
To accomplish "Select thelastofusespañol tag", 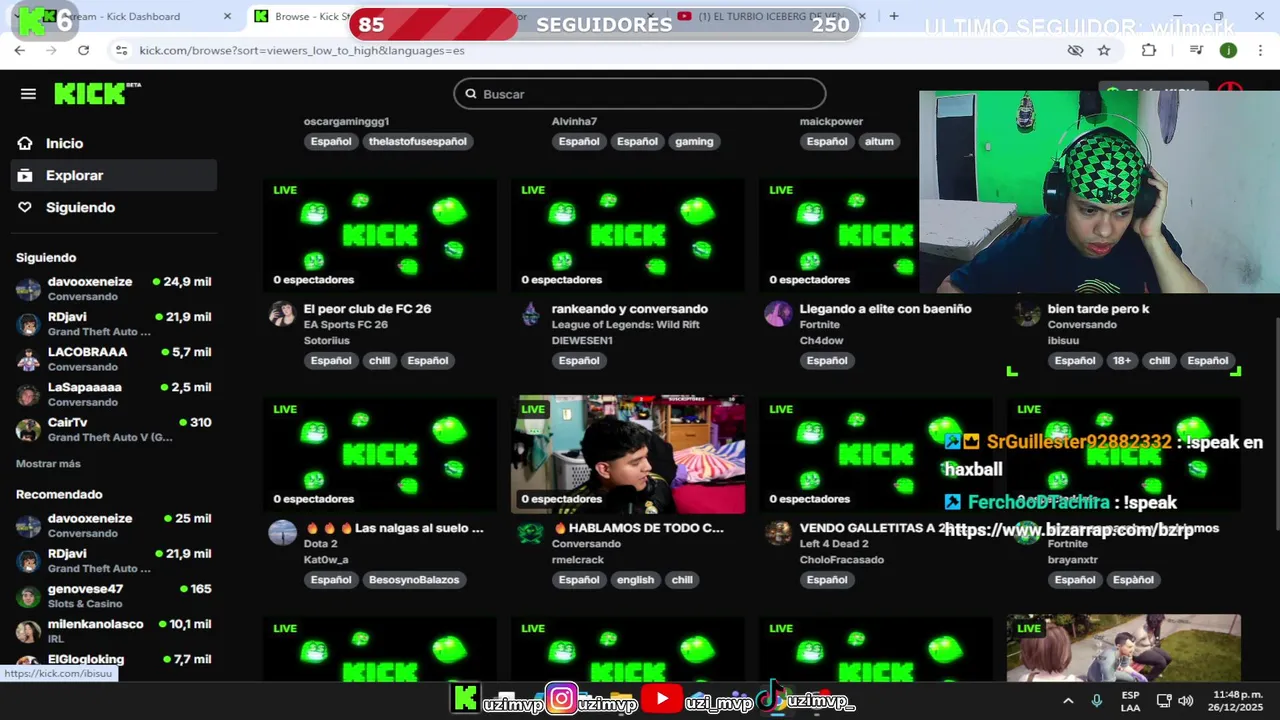I will 417,141.
